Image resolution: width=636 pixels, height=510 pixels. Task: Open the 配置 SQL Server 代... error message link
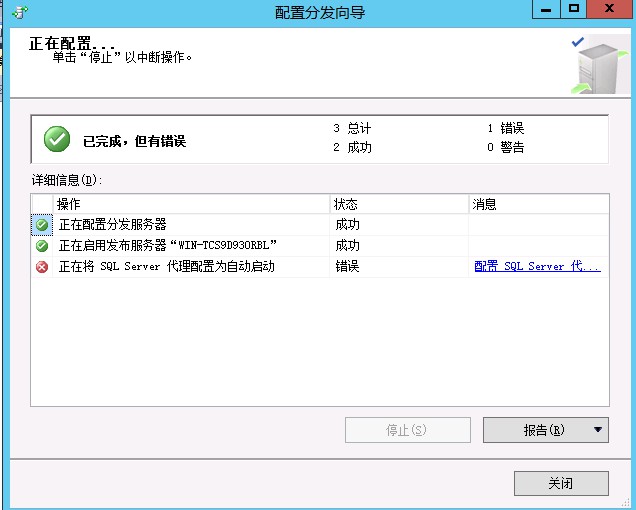[537, 267]
